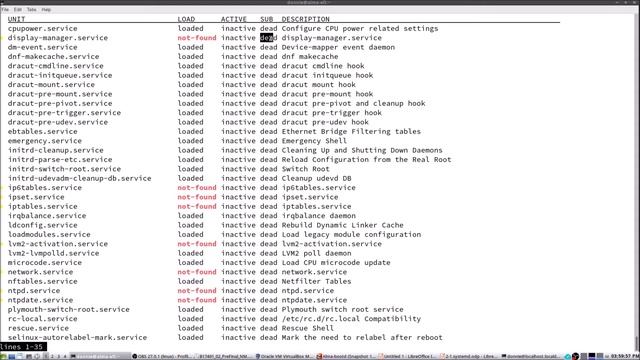Screen dimensions: 640x360
Task: Click the irqbalance.service unit name
Action: pyautogui.click(x=47, y=216)
